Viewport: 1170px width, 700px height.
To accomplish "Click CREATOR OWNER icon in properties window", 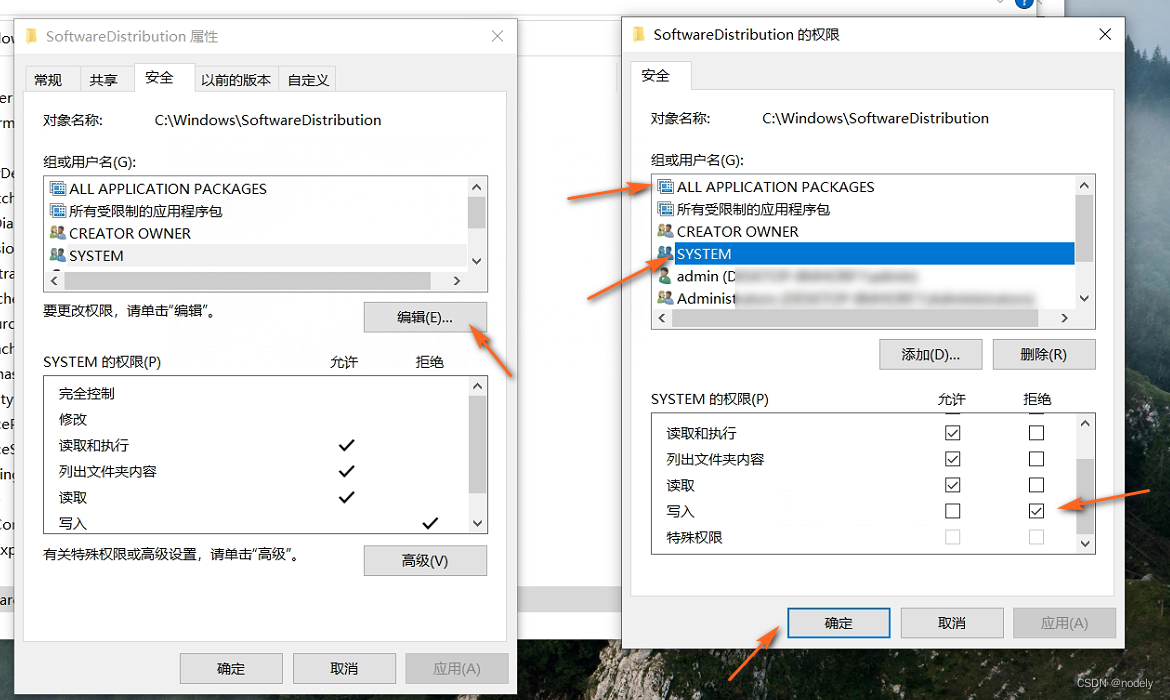I will coord(57,233).
